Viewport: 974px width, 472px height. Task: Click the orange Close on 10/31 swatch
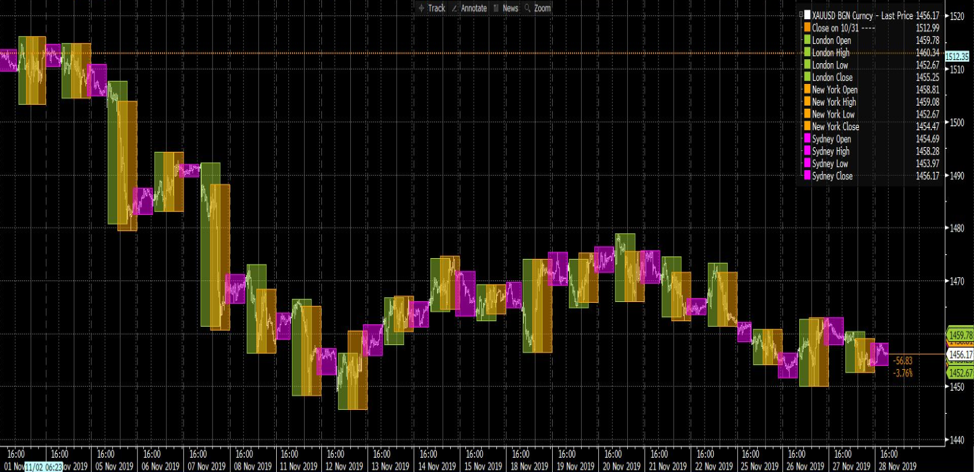click(x=805, y=28)
